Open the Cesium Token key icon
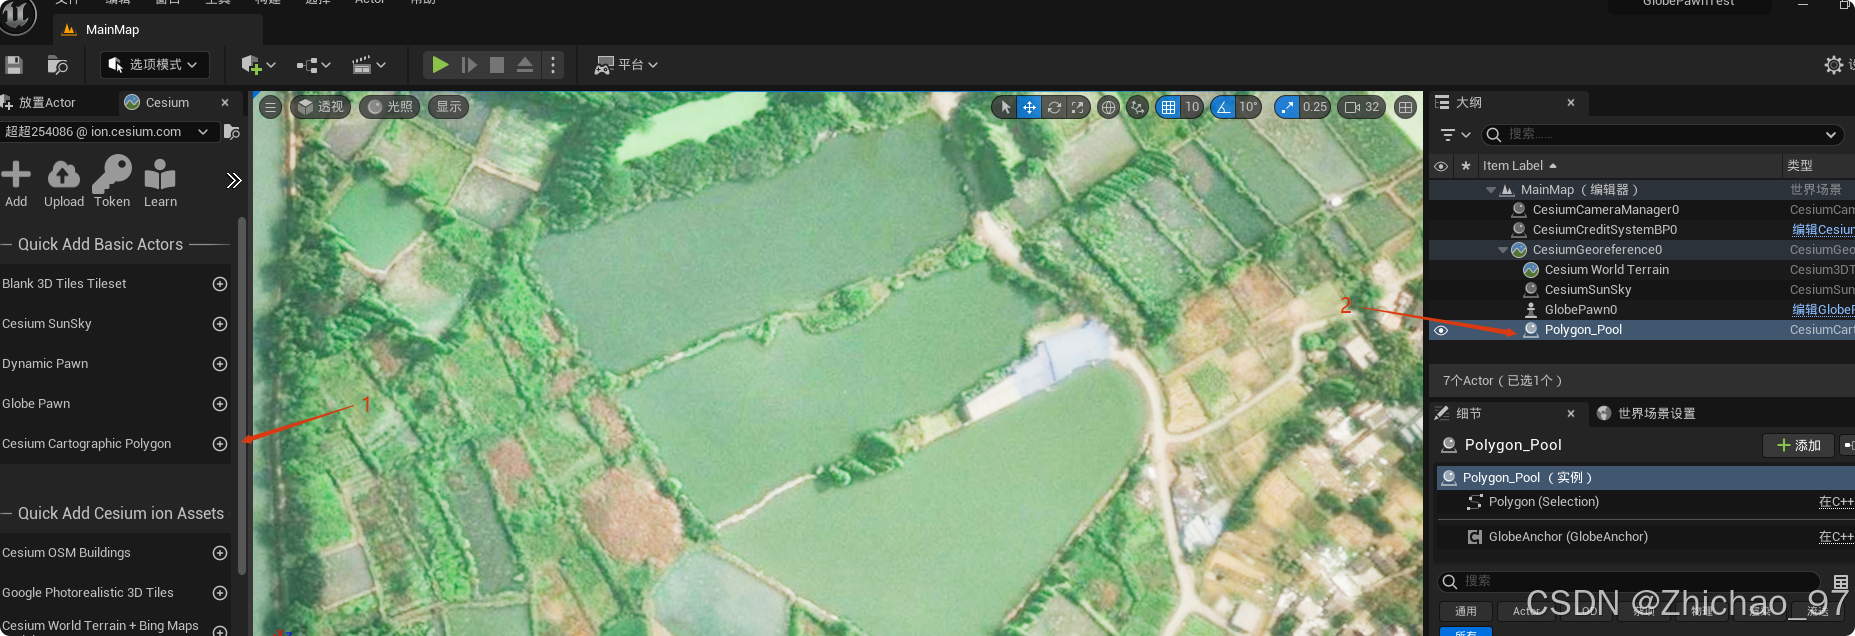 (x=112, y=182)
